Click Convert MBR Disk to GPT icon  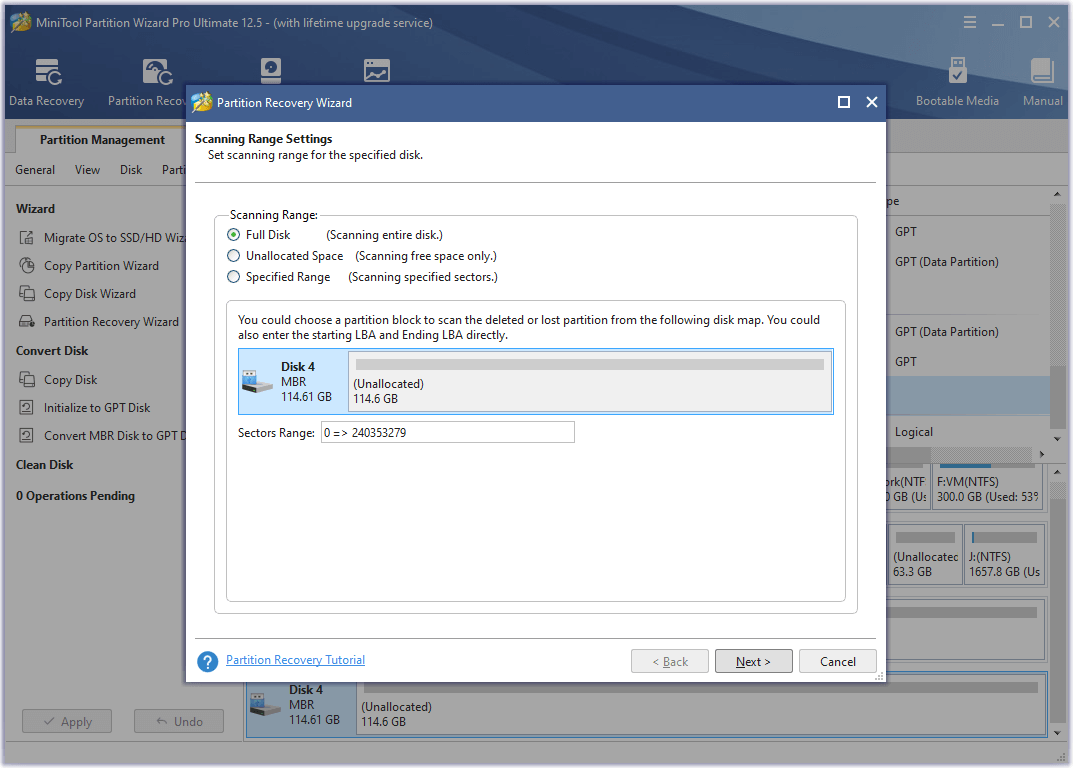26,435
